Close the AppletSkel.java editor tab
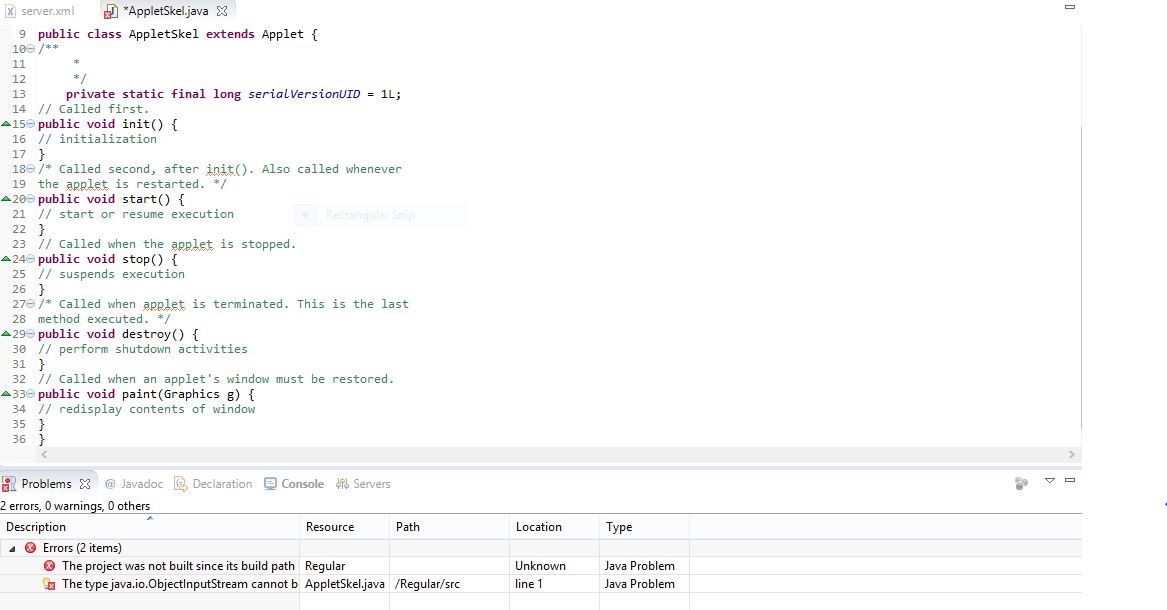1167x610 pixels. [222, 11]
